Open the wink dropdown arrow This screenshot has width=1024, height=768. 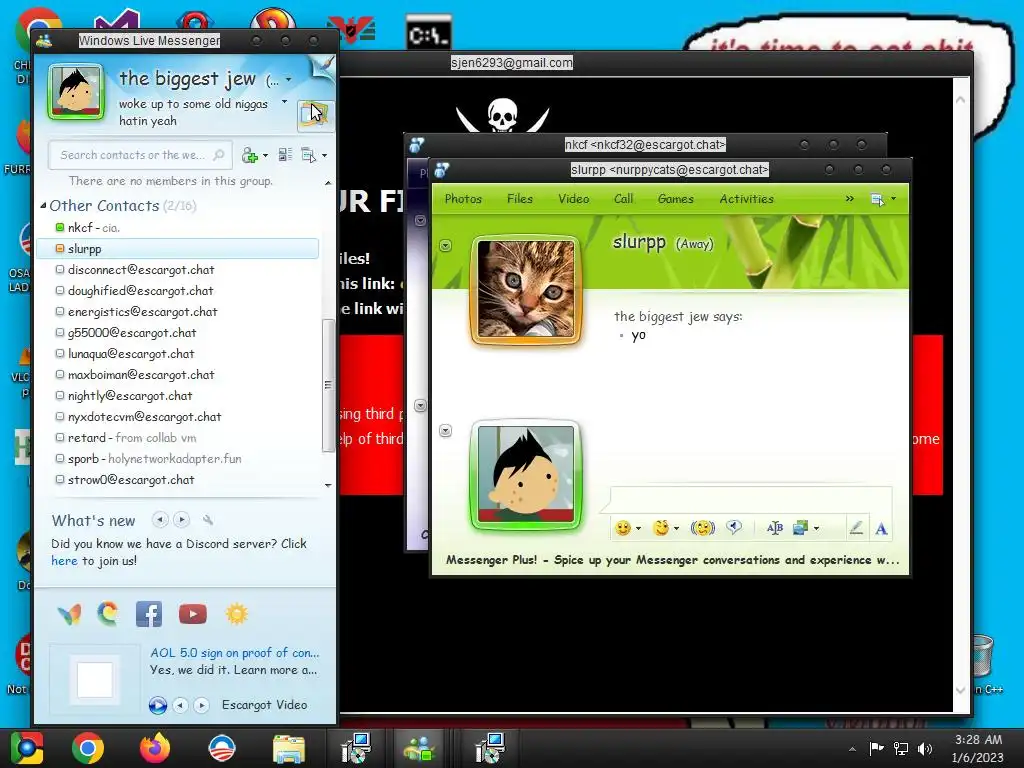(x=676, y=528)
